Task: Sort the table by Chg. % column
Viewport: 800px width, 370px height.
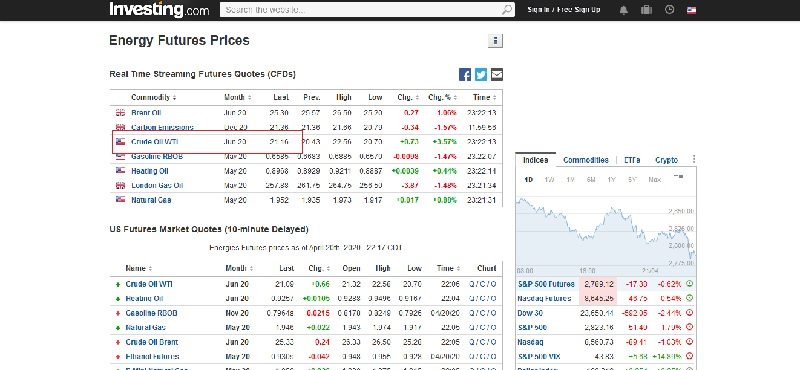Action: point(442,97)
